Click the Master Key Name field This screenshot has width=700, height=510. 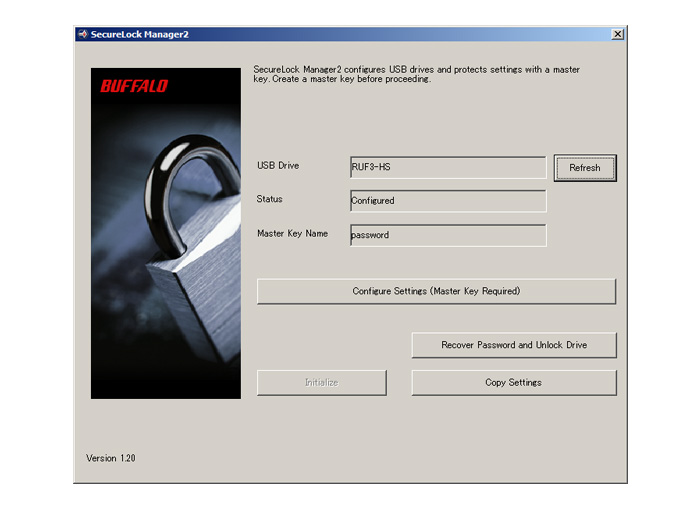coord(448,235)
